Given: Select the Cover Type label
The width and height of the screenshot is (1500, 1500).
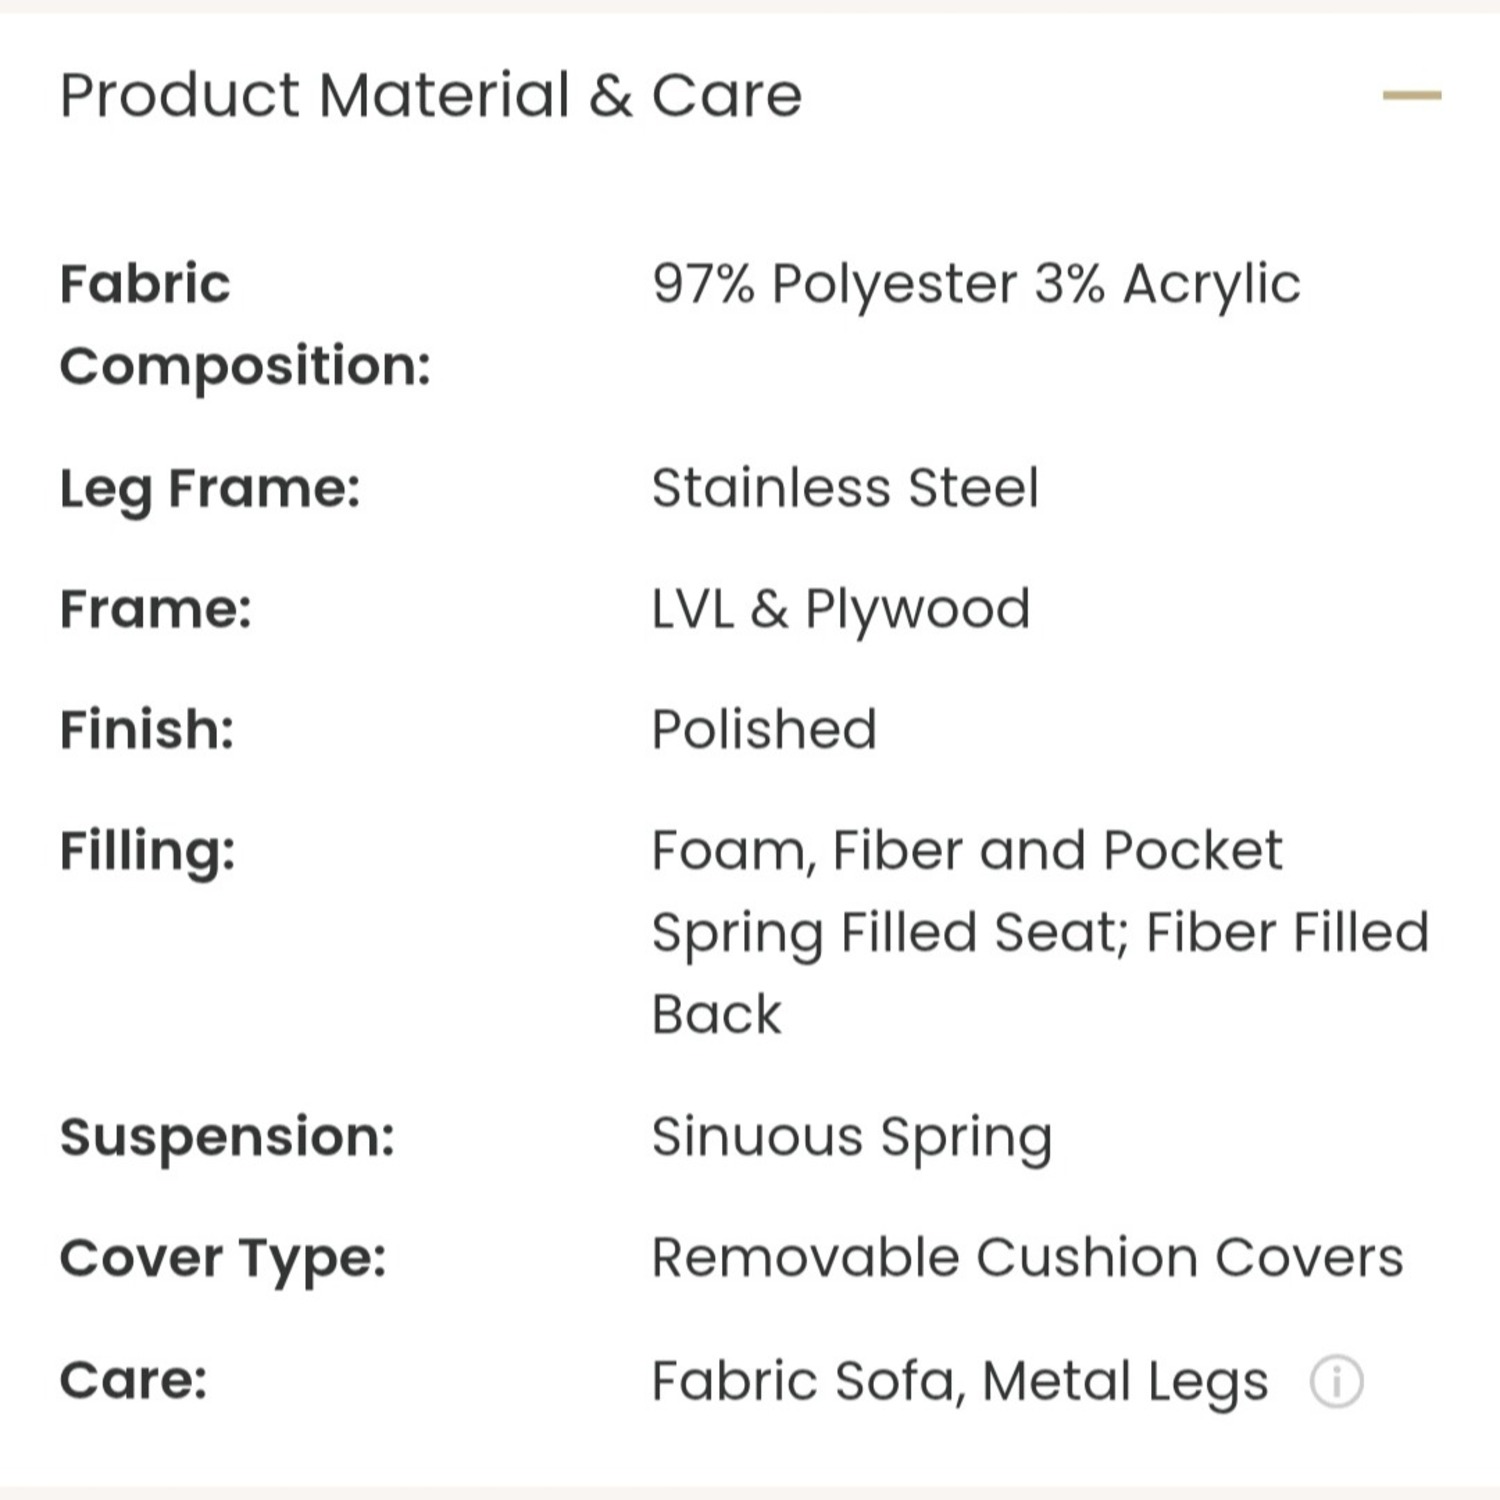Looking at the screenshot, I should pos(223,1258).
